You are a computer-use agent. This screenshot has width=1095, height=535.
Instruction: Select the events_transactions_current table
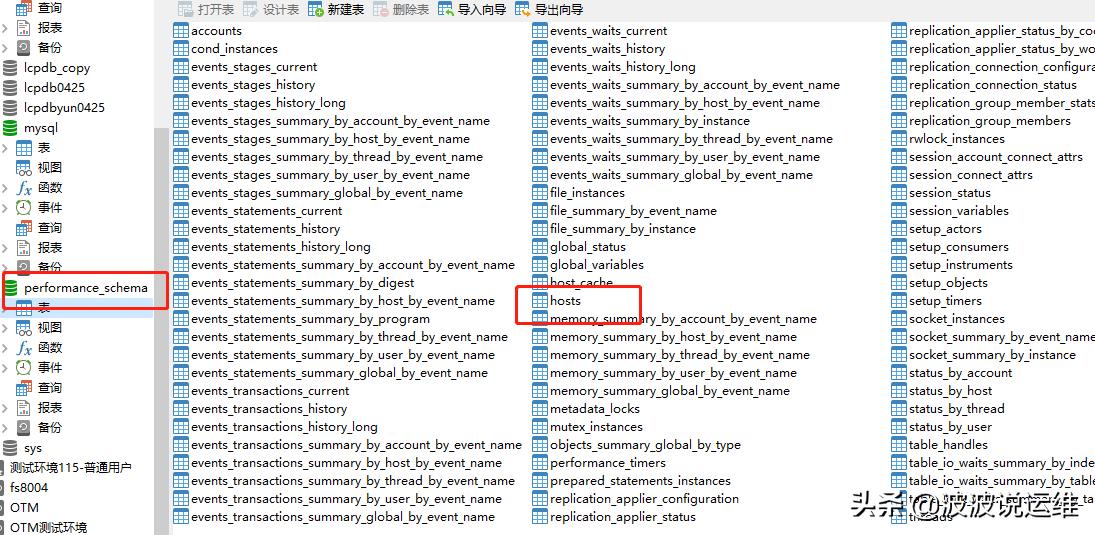coord(270,390)
